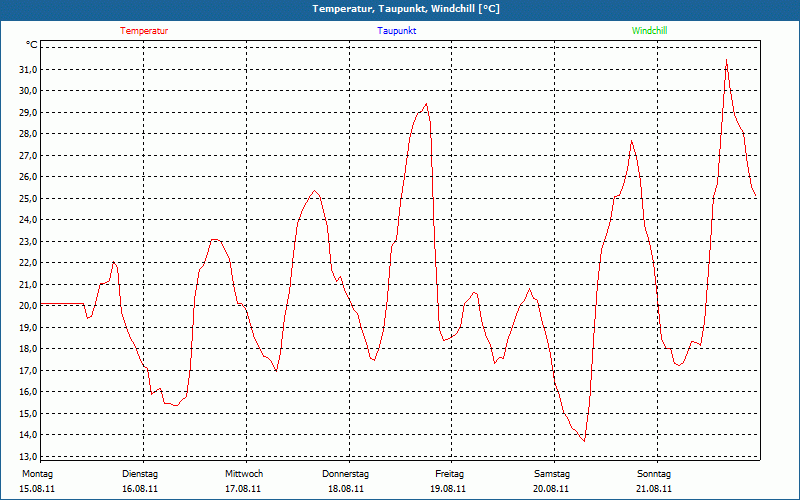Screen dimensions: 800x500
Task: Click the 19,0 y-axis value
Action: point(29,328)
